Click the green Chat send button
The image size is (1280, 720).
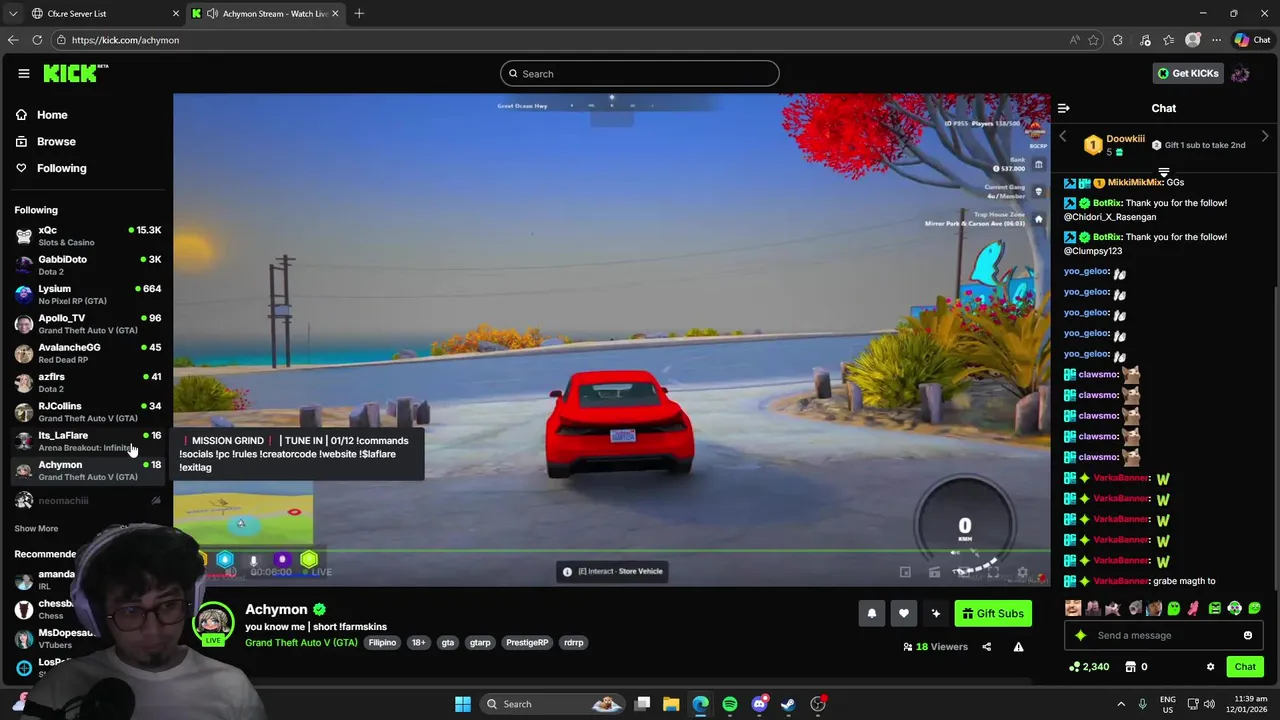click(1244, 667)
